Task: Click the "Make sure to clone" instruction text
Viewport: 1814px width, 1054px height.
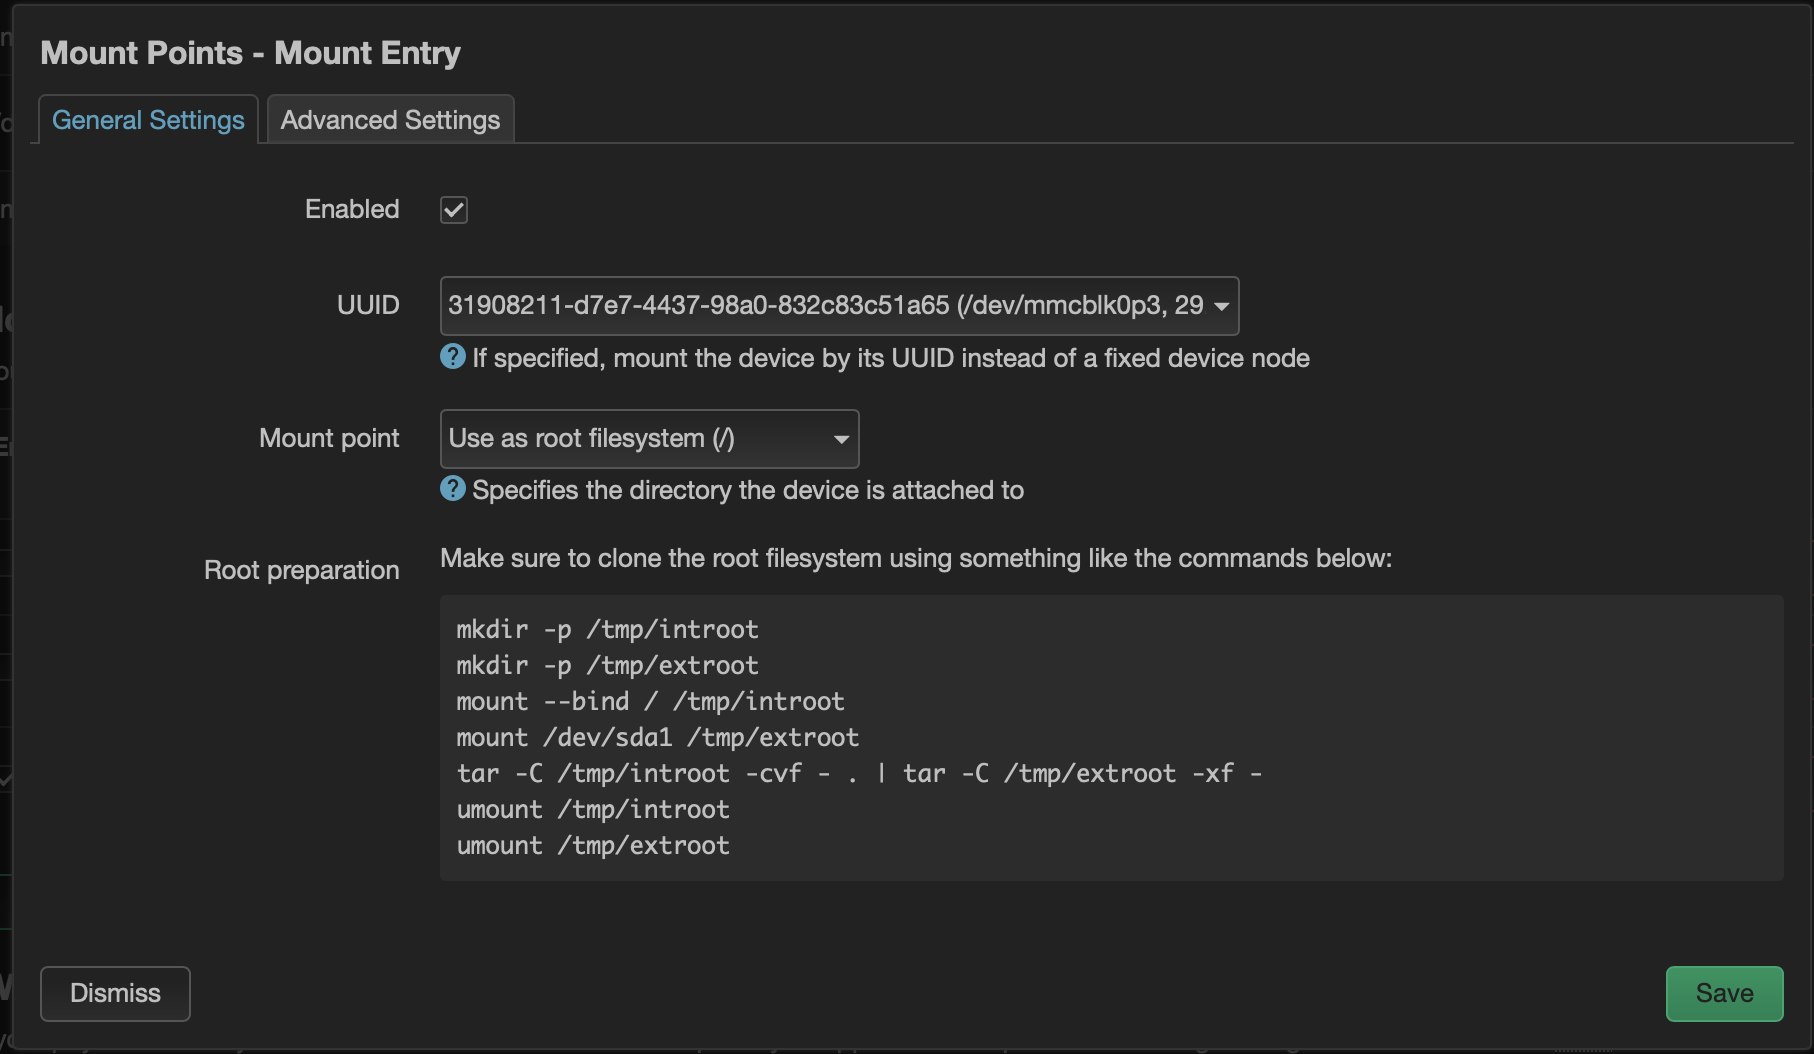Action: coord(915,558)
